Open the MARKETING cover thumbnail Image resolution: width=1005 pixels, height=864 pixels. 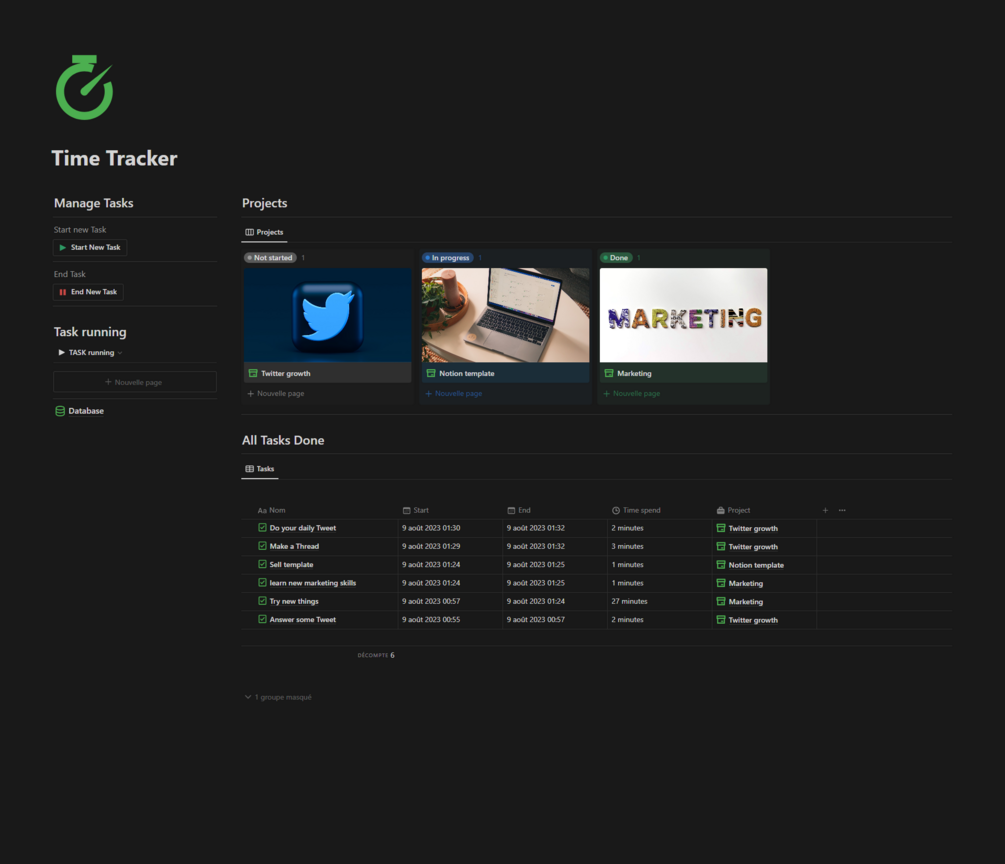683,315
